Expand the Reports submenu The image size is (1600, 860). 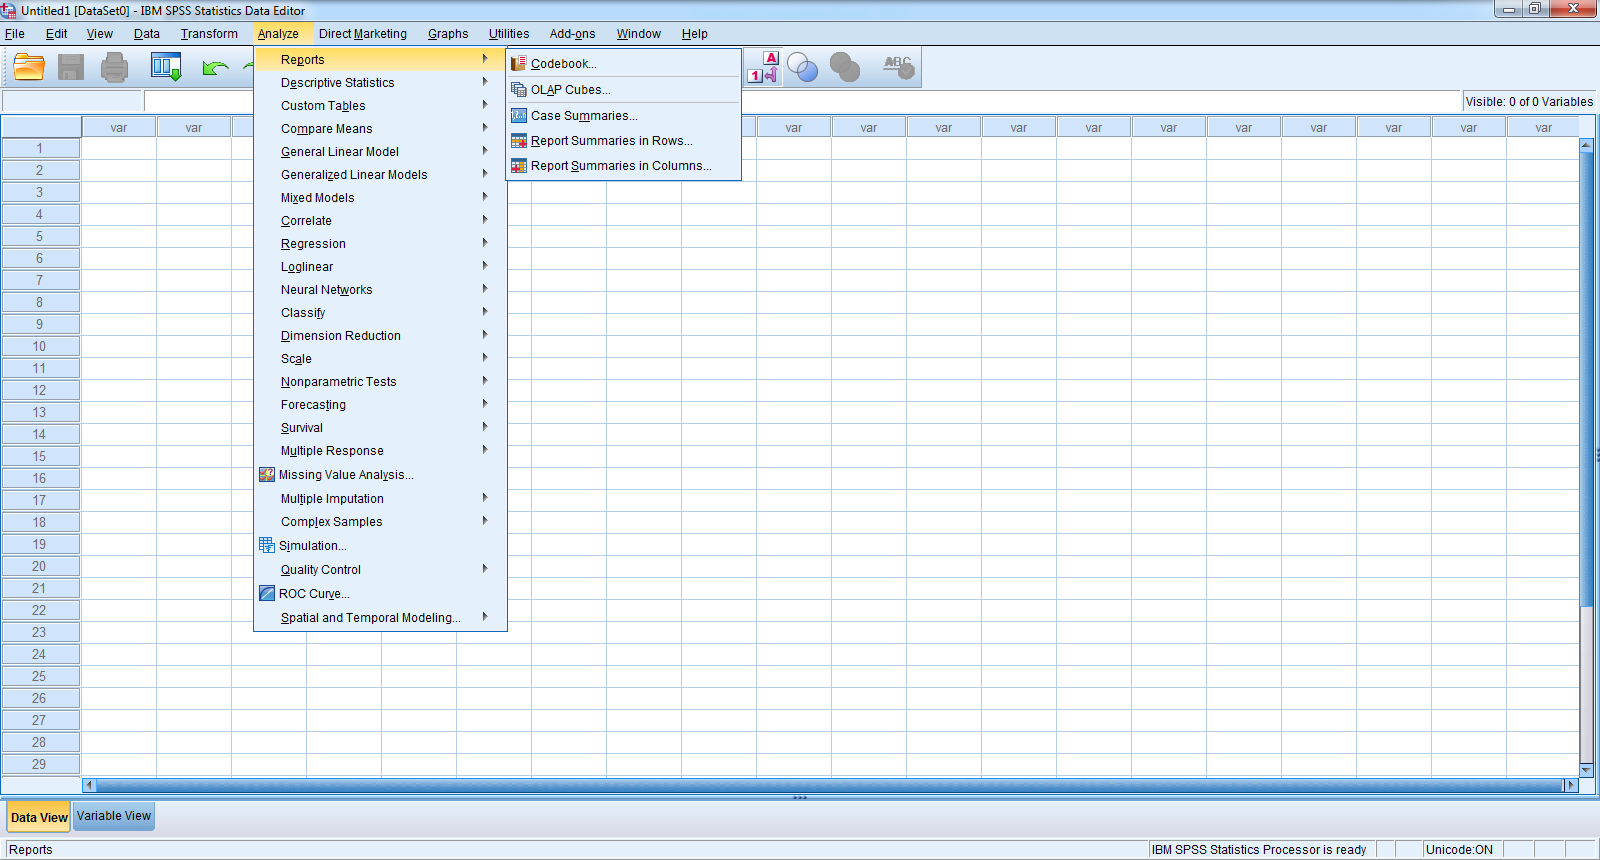(380, 60)
